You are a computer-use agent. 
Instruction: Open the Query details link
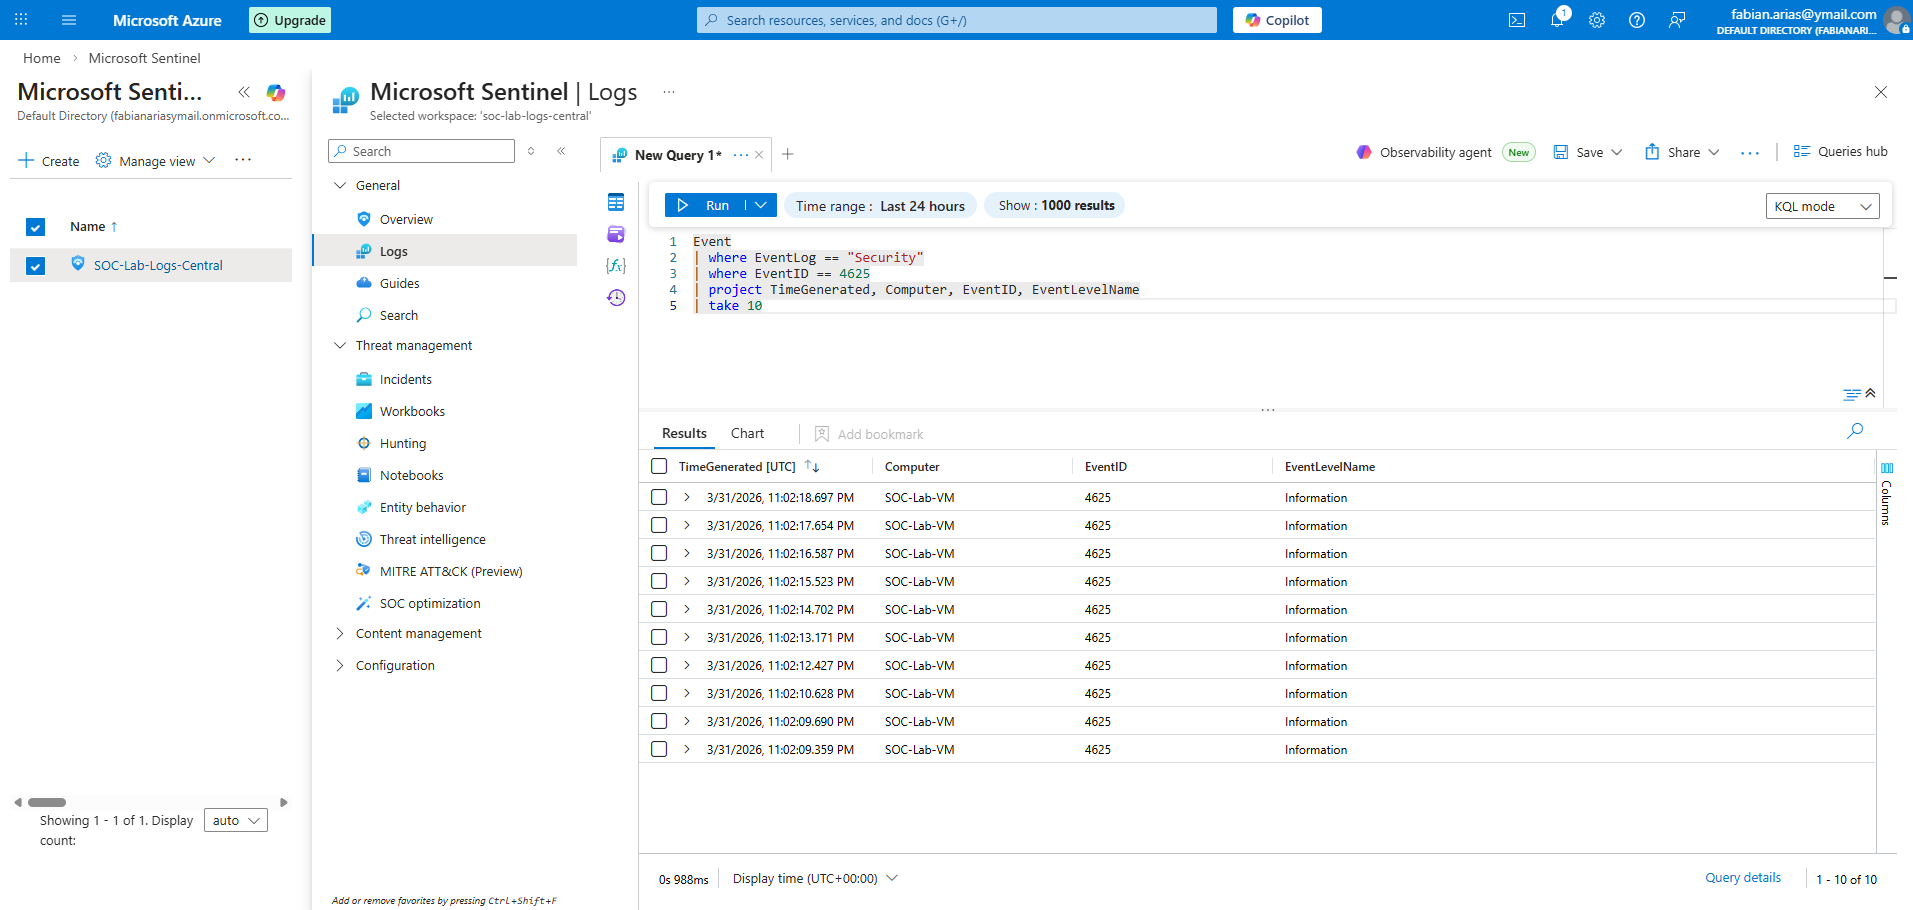[1743, 878]
